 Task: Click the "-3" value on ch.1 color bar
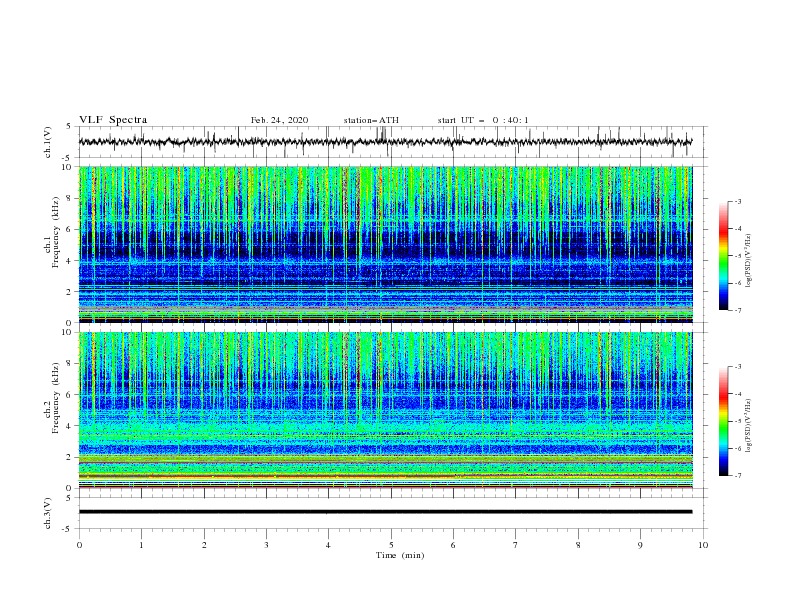[738, 201]
